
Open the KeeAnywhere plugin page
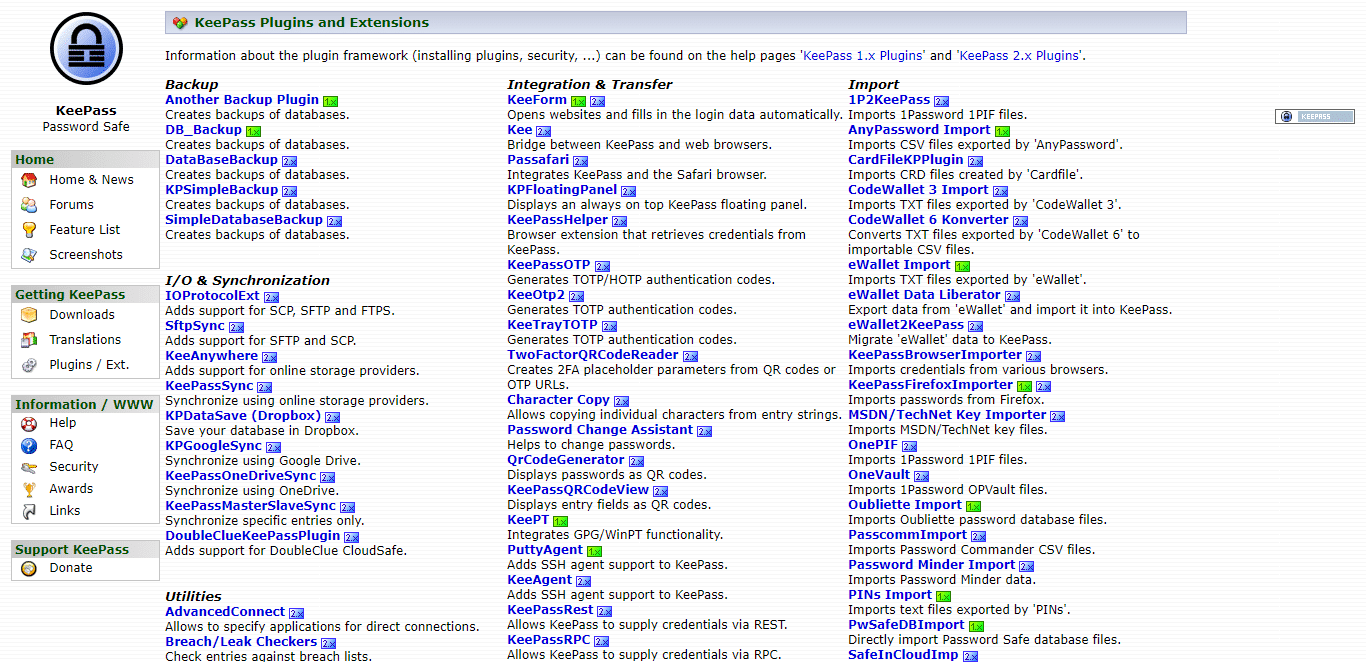210,355
